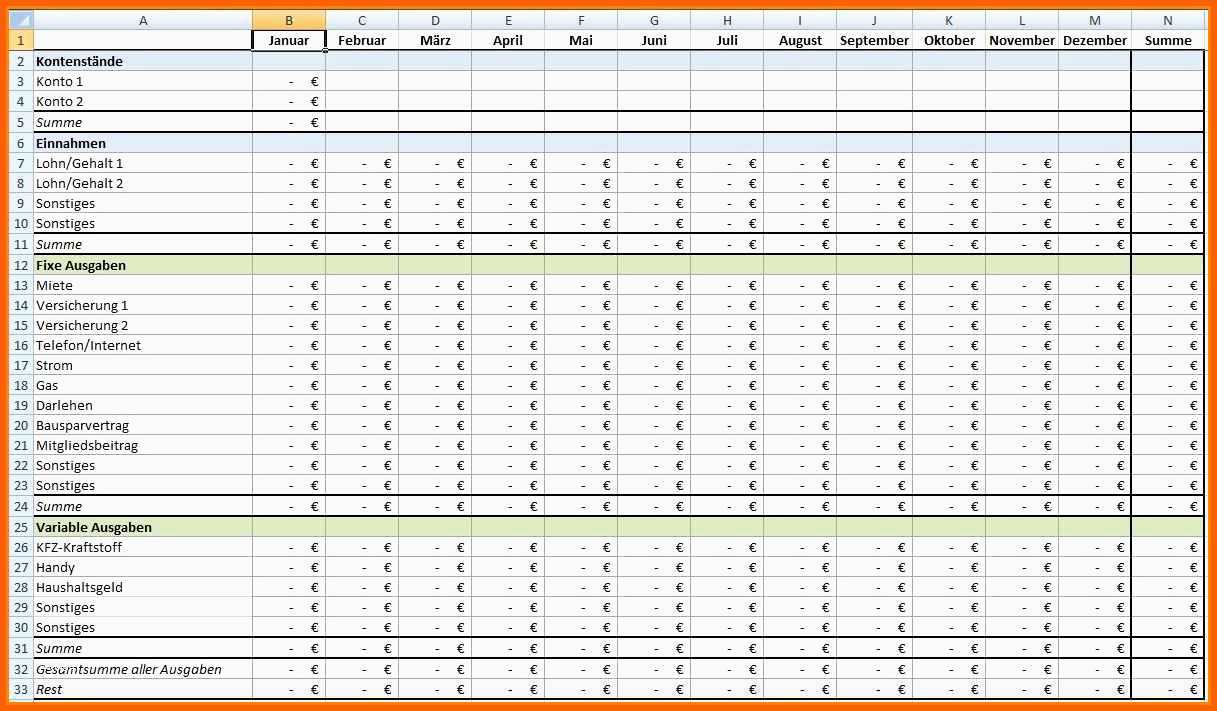
Task: Click the Oktober header cell
Action: click(x=949, y=40)
